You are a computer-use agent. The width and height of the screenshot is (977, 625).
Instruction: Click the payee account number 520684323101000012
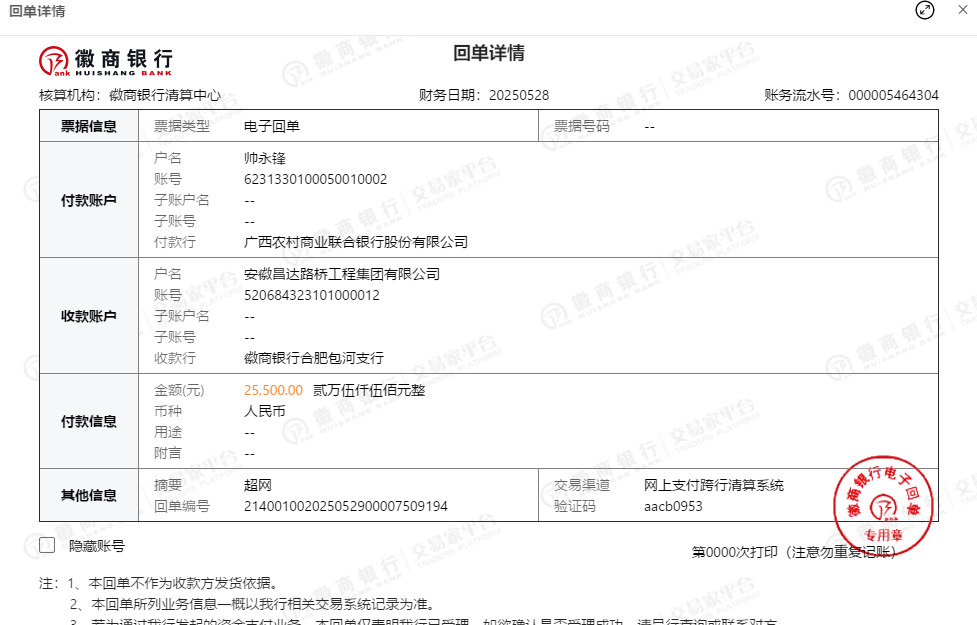[x=311, y=295]
